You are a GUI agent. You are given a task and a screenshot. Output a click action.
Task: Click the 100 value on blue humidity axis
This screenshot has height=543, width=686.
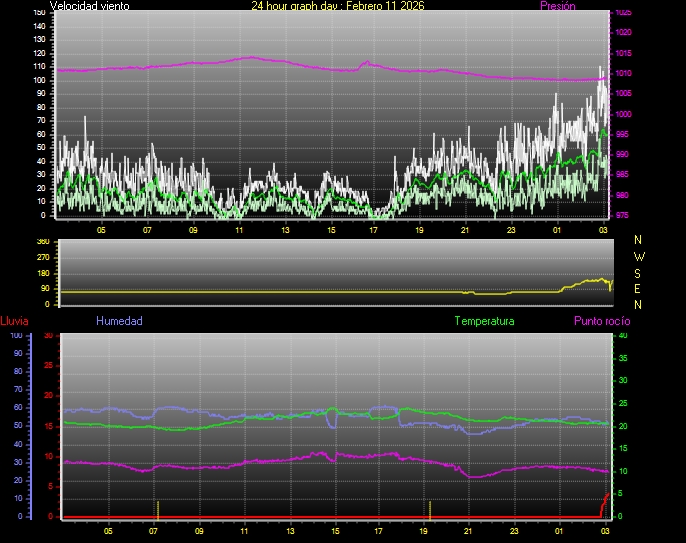16,336
